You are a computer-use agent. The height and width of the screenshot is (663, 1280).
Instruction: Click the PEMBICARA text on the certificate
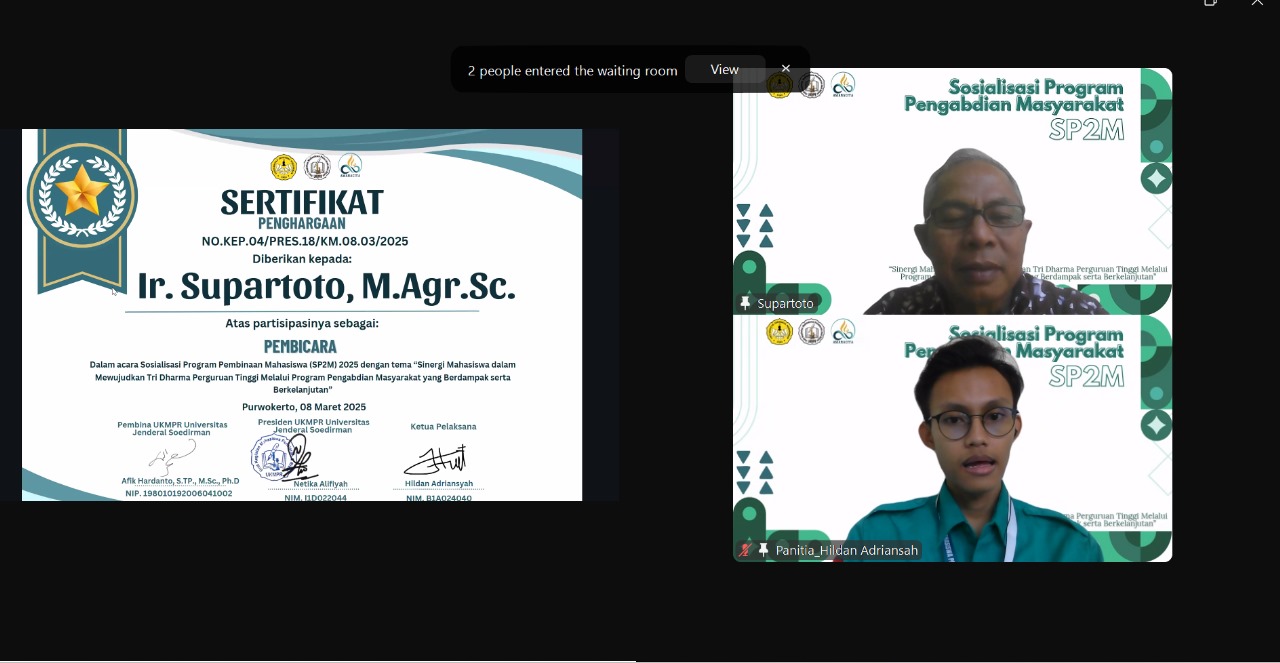300,347
